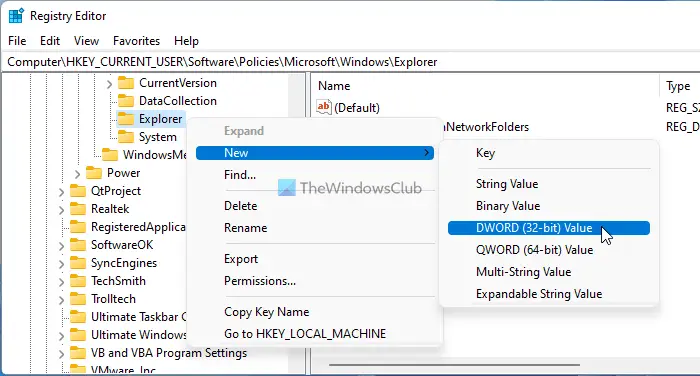Click the Realtek folder icon

(x=78, y=209)
